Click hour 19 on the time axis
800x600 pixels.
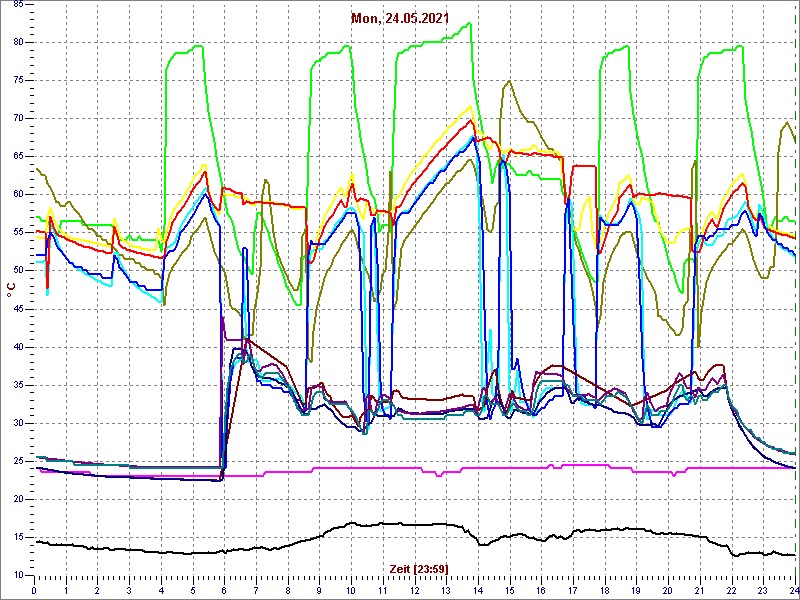(636, 591)
